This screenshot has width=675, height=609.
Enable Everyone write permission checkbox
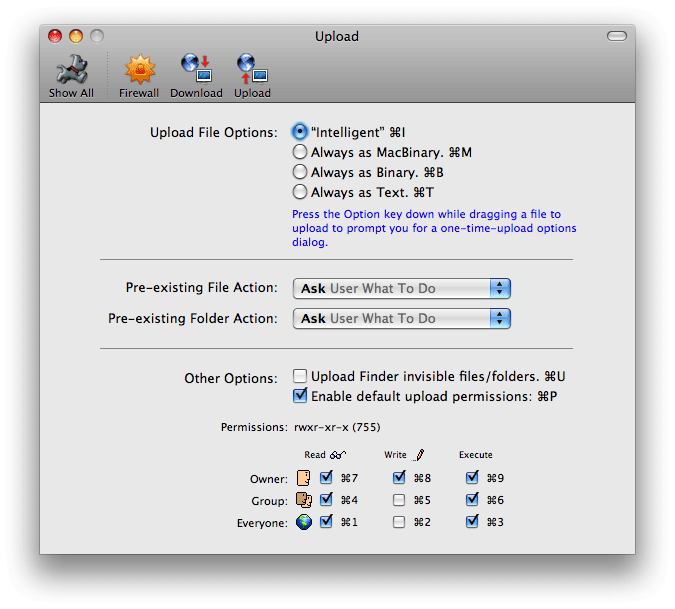click(399, 522)
